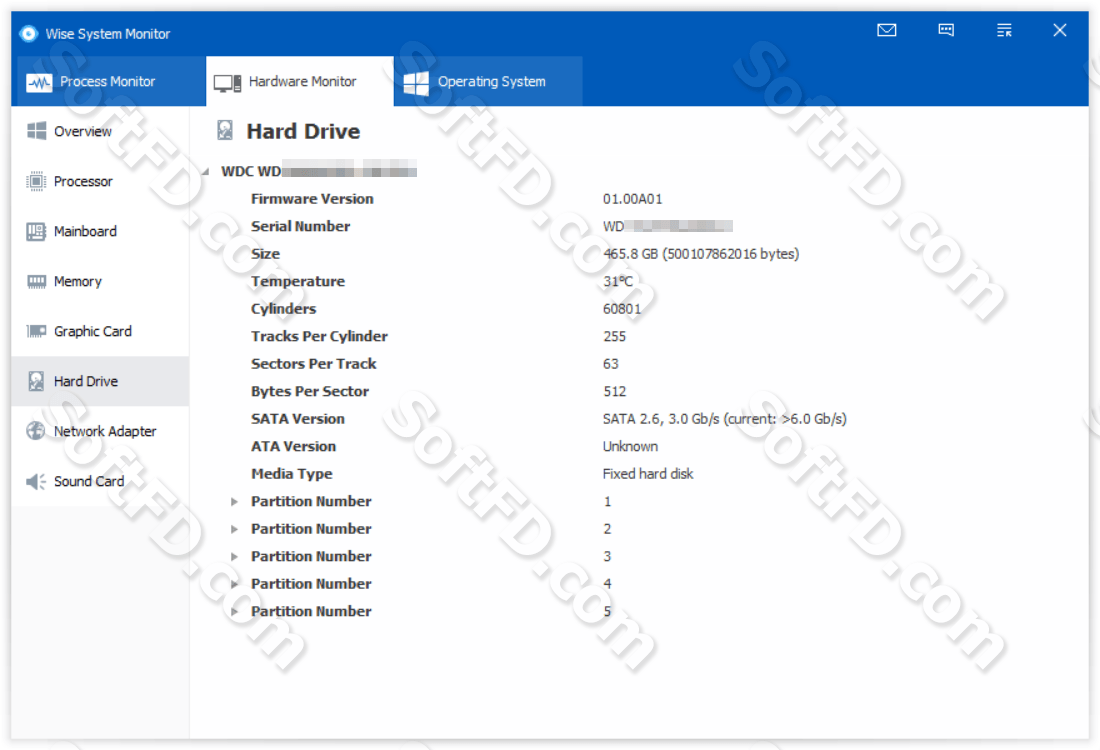
Task: Click the Processor chip icon
Action: tap(36, 181)
